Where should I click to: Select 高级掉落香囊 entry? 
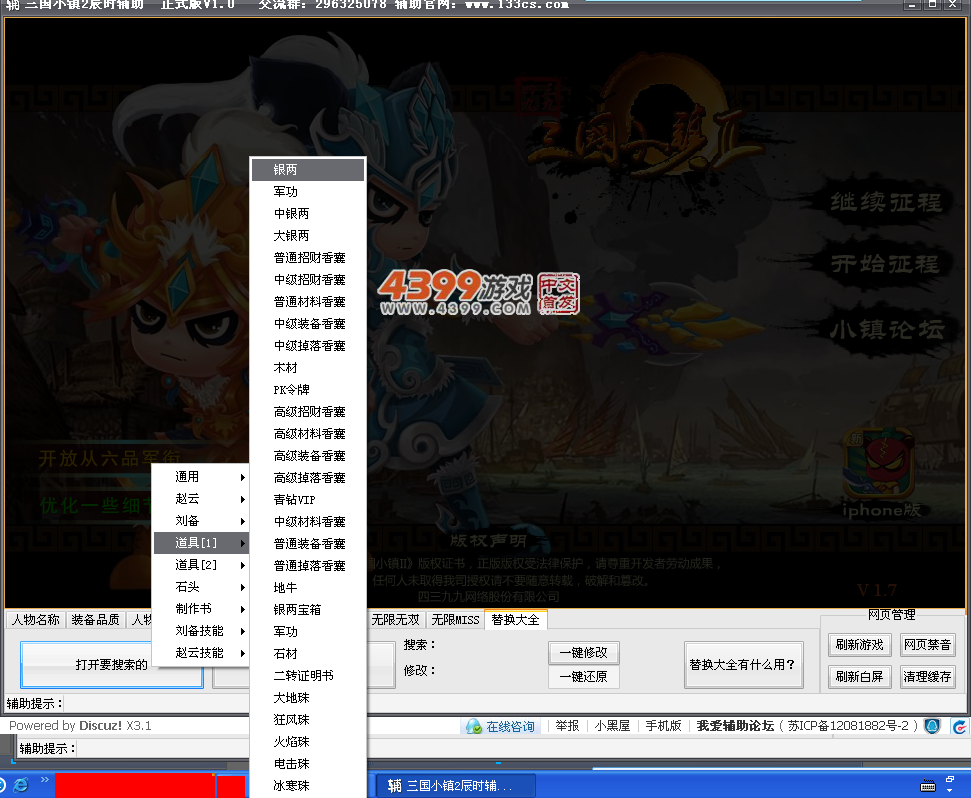pos(308,477)
